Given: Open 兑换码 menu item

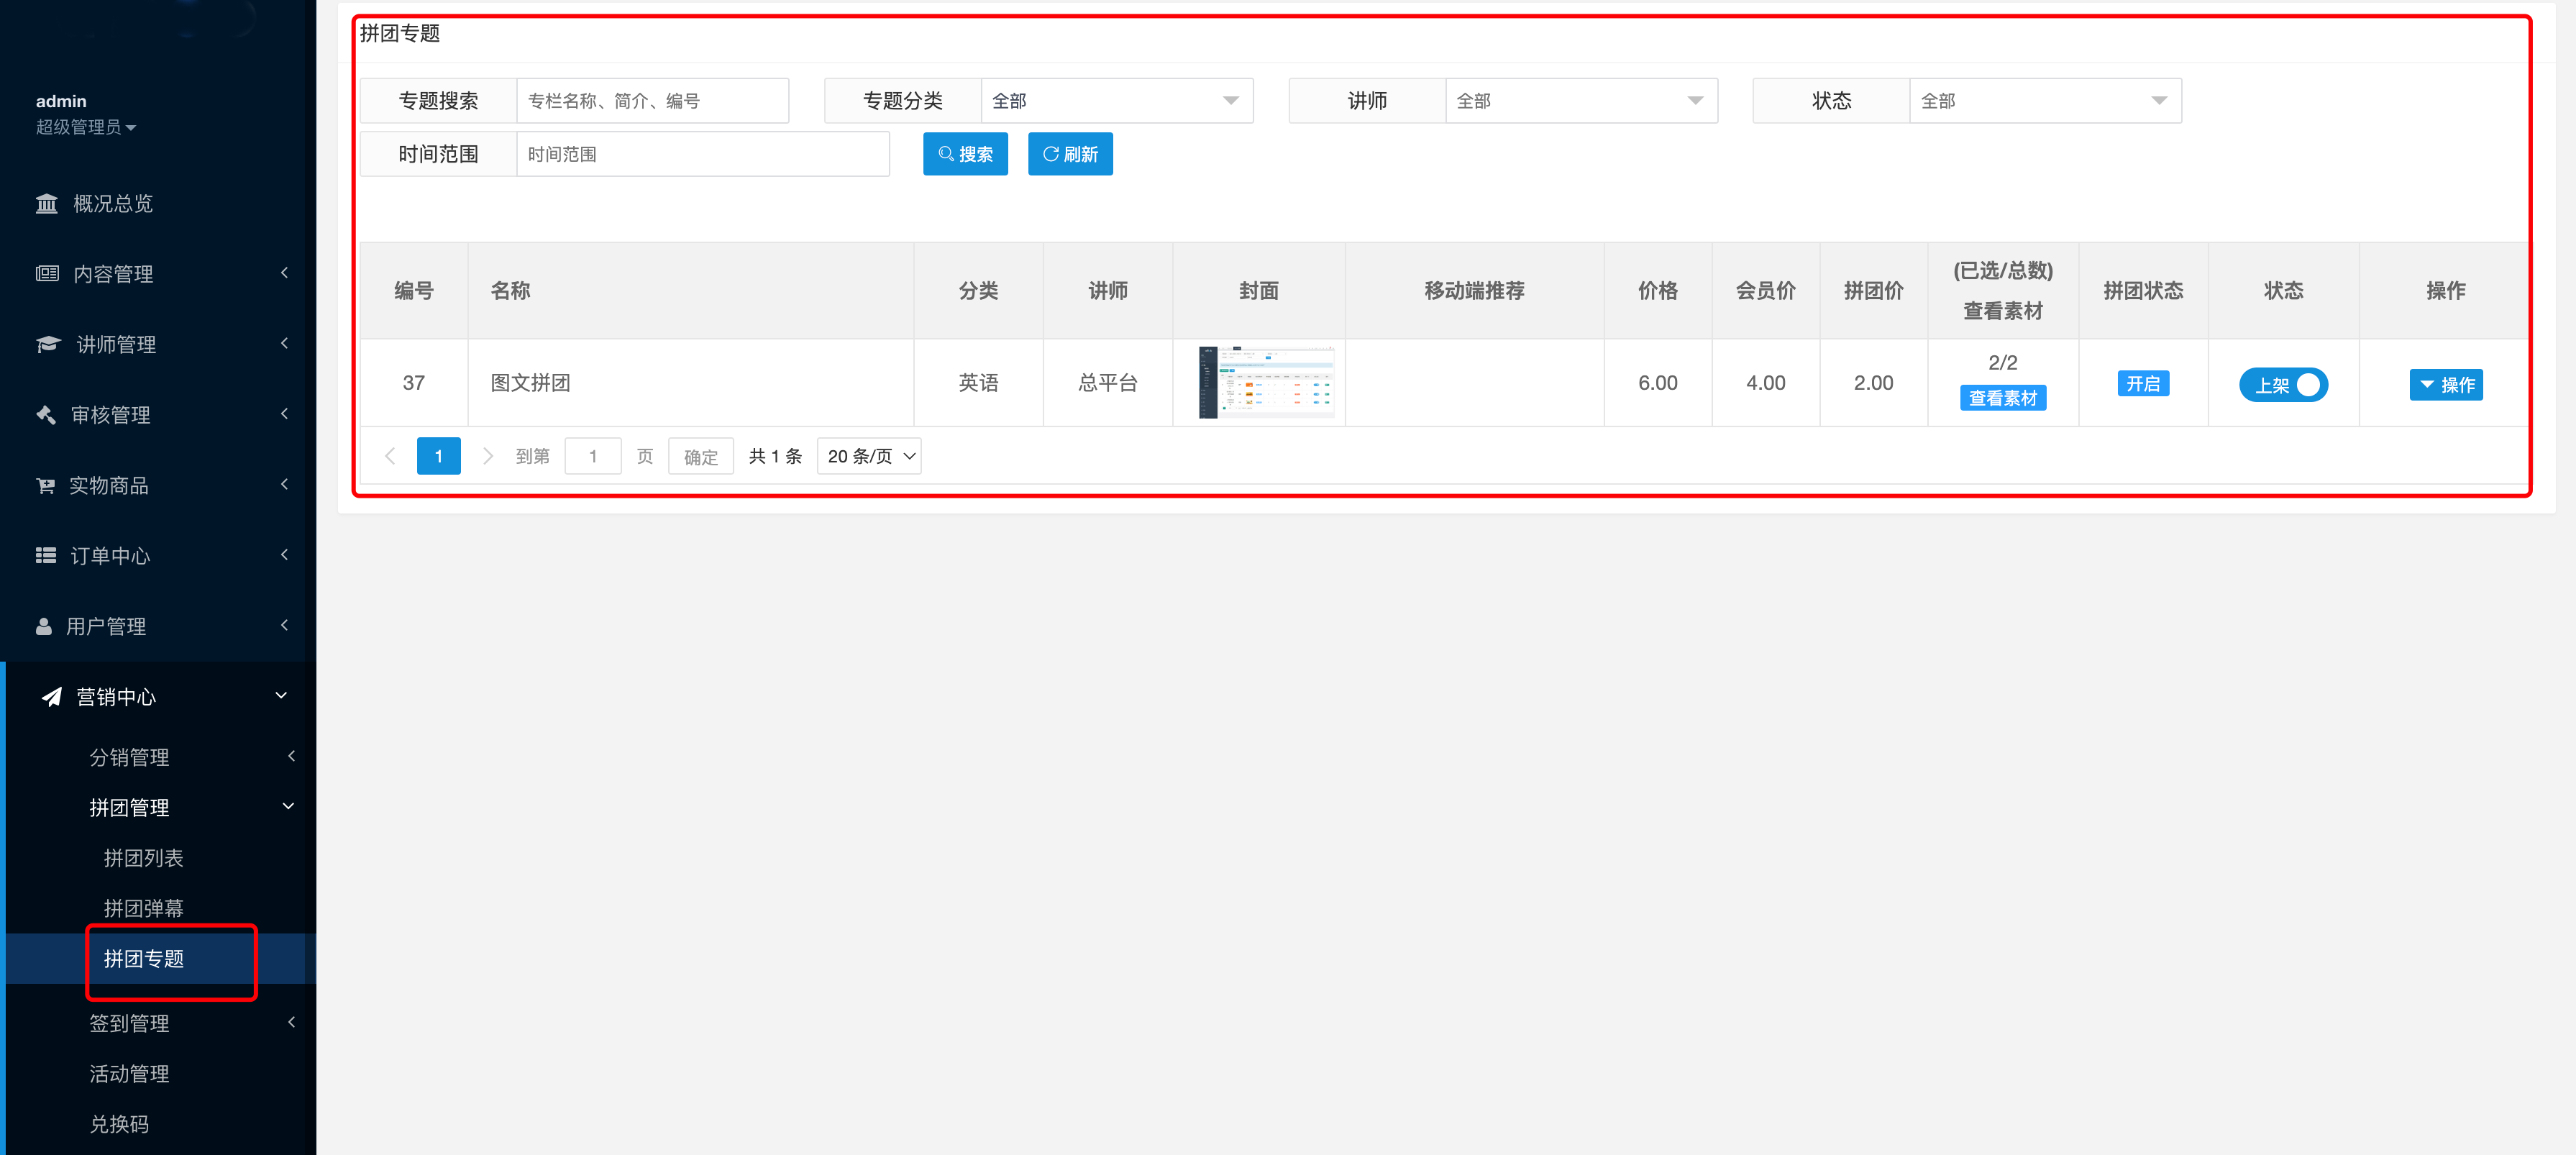Looking at the screenshot, I should click(x=119, y=1124).
